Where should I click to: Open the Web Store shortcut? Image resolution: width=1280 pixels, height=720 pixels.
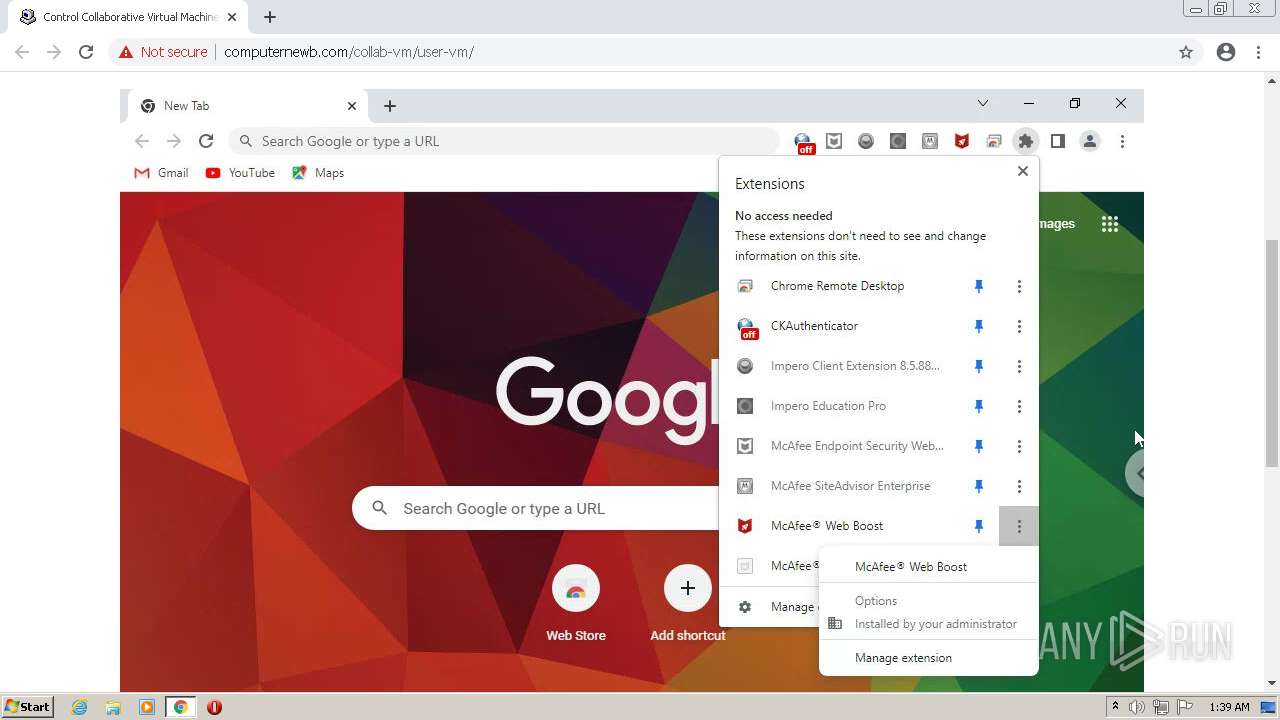576,603
